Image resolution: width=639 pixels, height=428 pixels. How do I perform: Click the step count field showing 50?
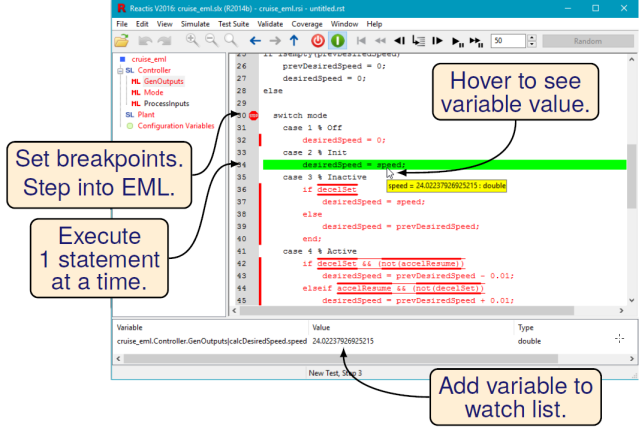(x=507, y=41)
